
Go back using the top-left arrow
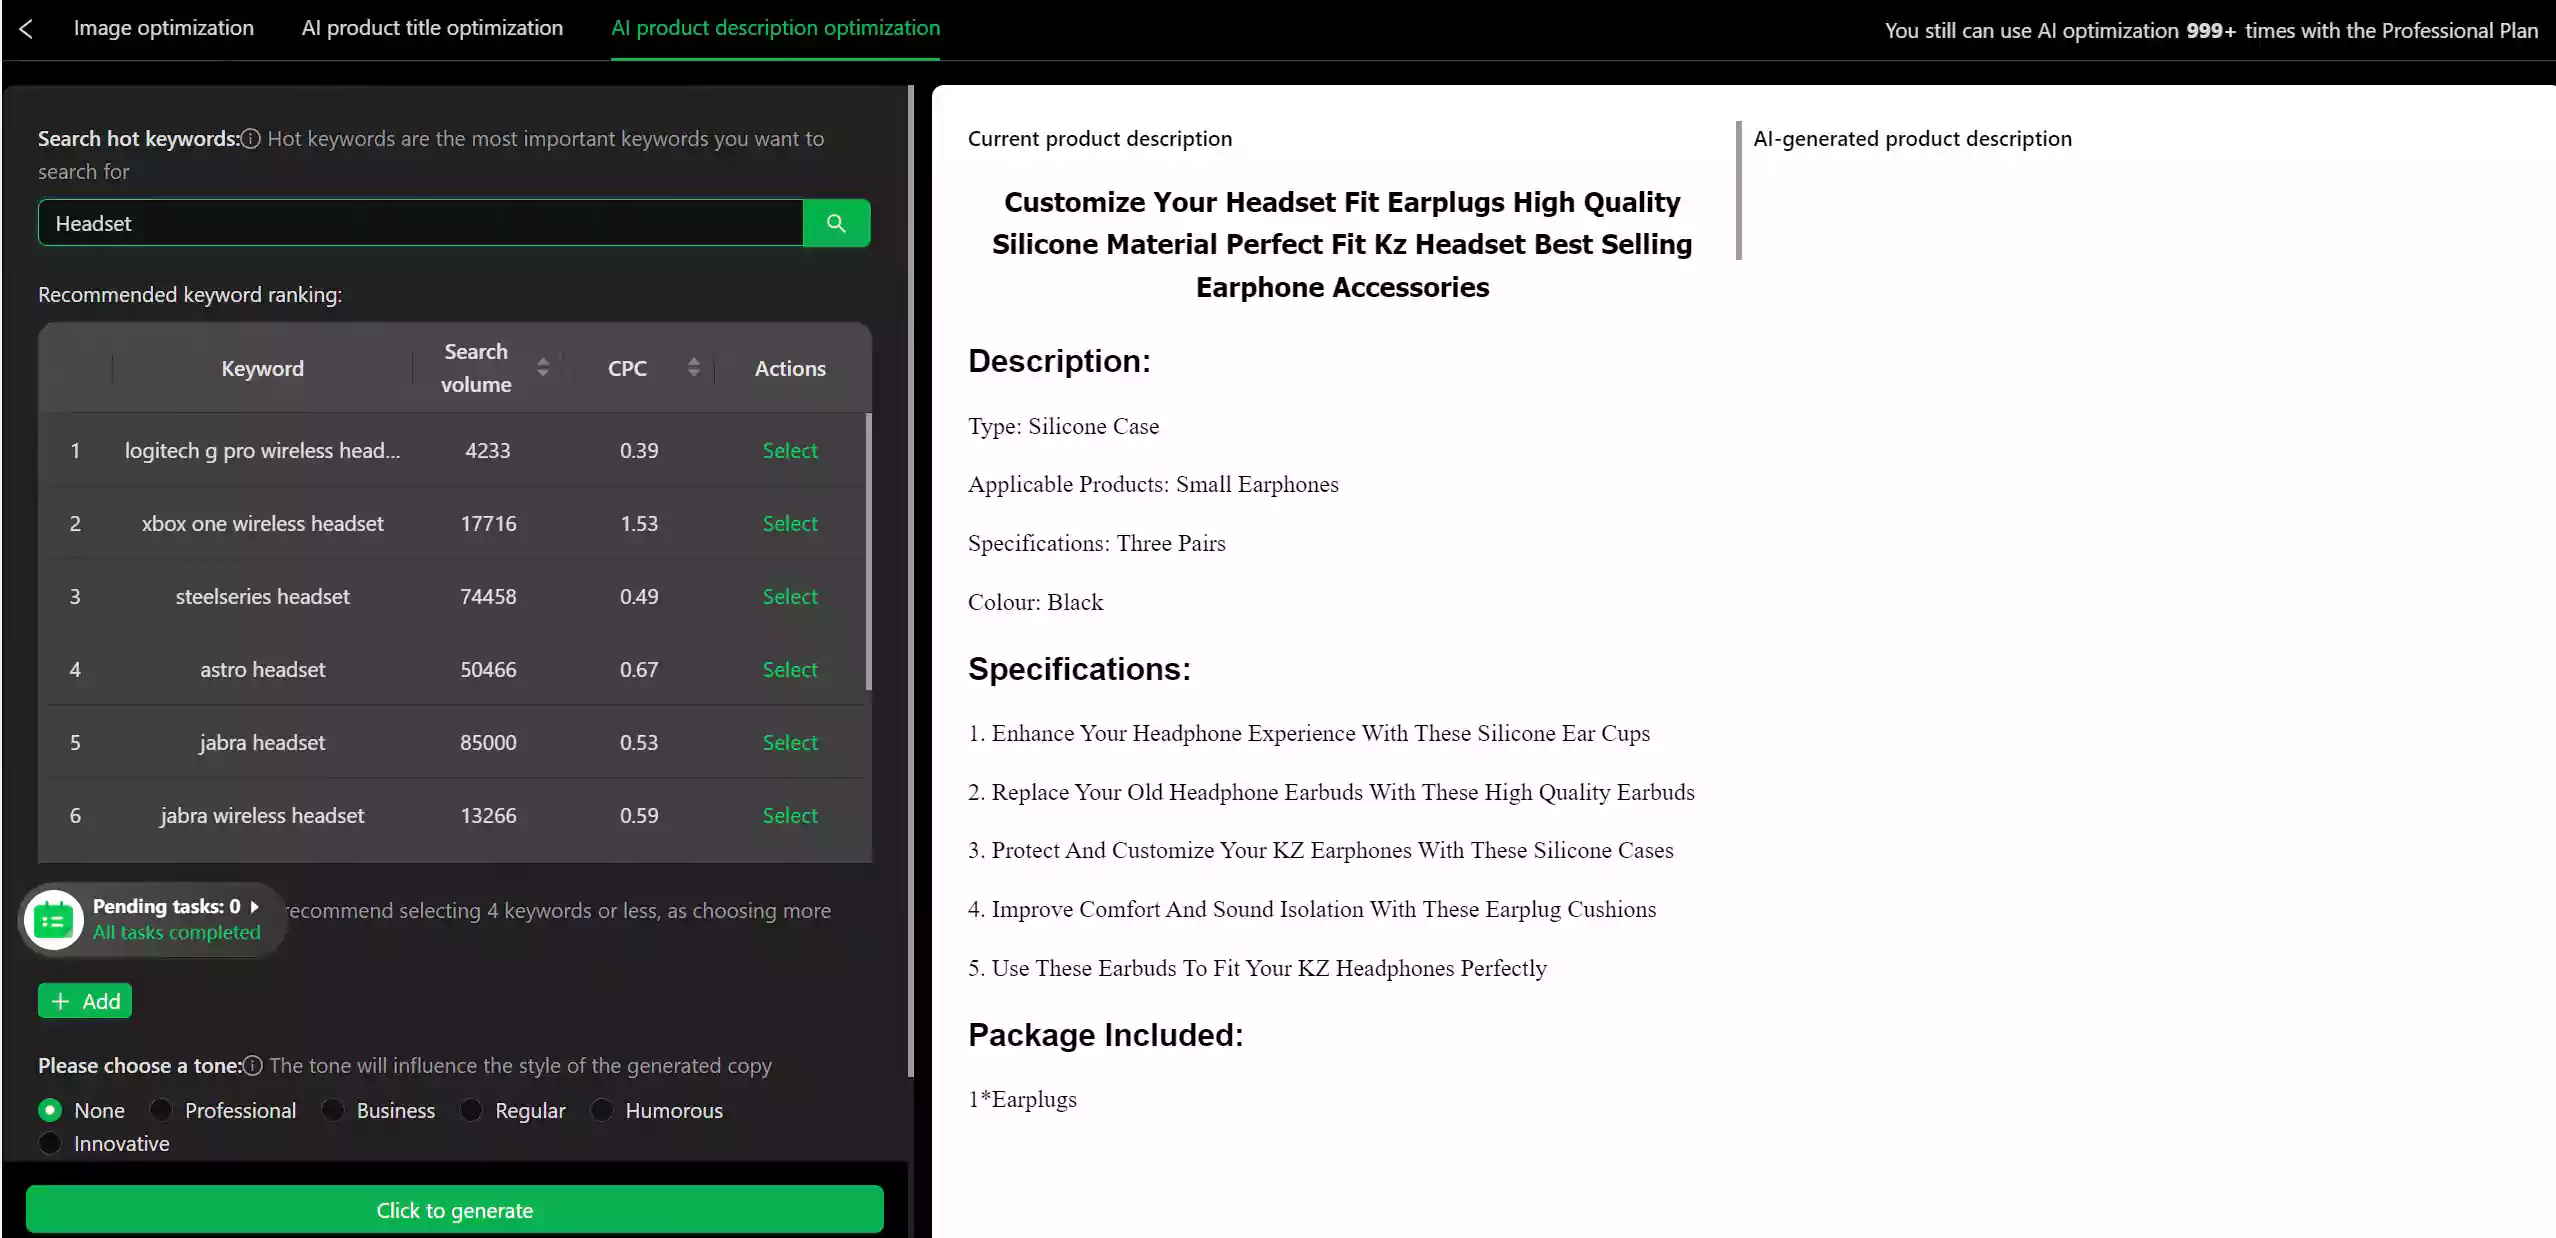tap(26, 29)
